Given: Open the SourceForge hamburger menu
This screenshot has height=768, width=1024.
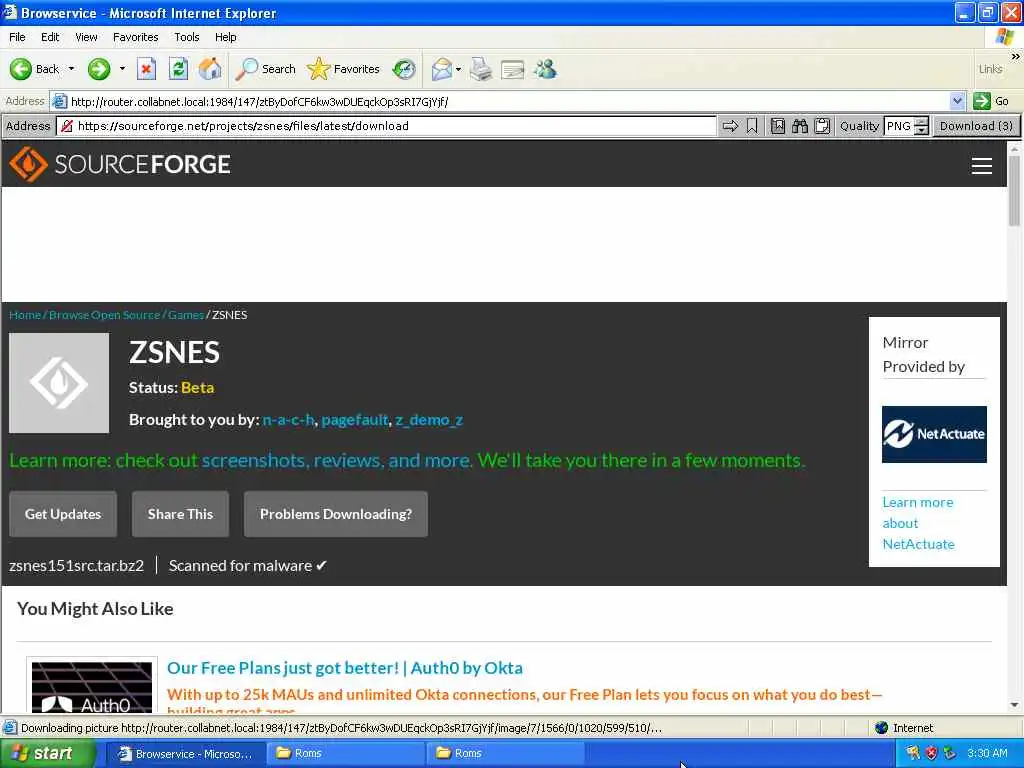Looking at the screenshot, I should click(x=982, y=166).
